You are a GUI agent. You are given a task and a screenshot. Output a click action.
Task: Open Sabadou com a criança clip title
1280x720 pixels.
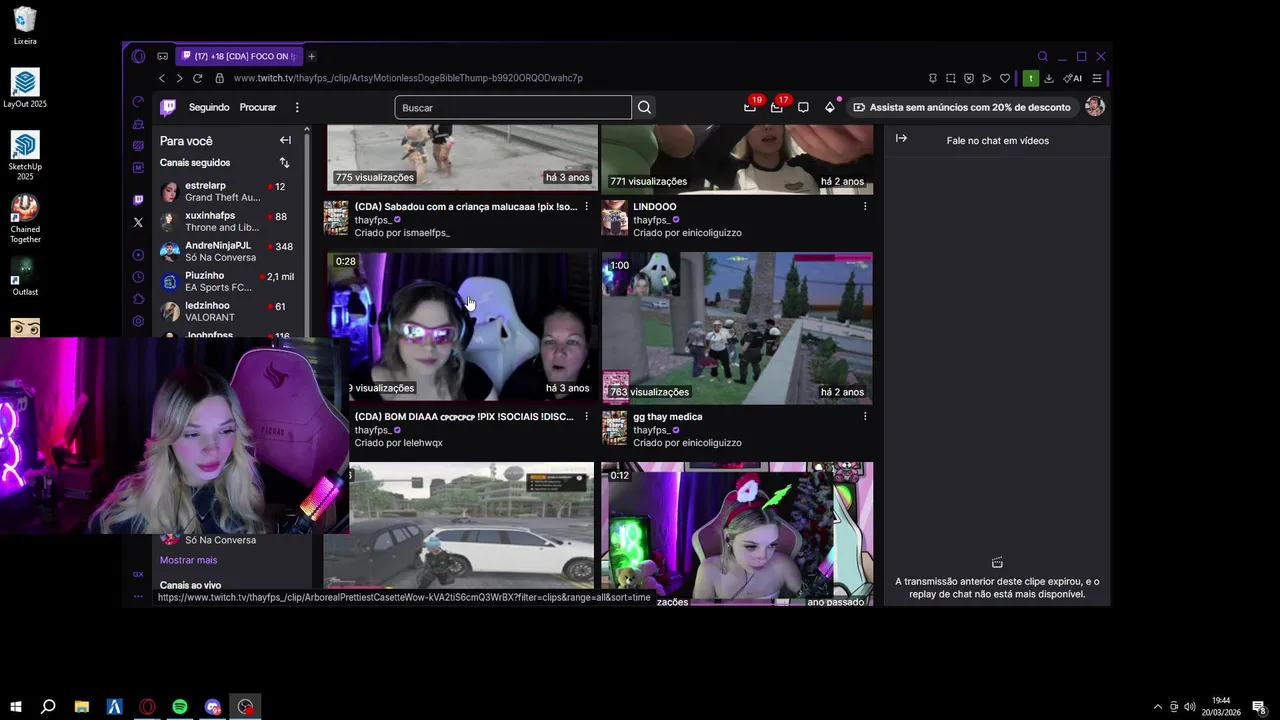466,207
